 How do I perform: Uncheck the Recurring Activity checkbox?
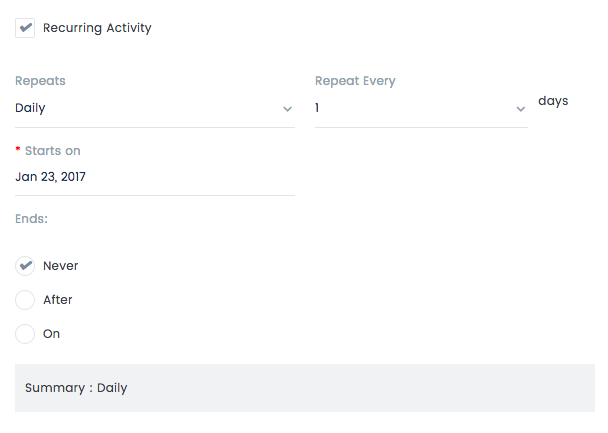click(x=25, y=28)
